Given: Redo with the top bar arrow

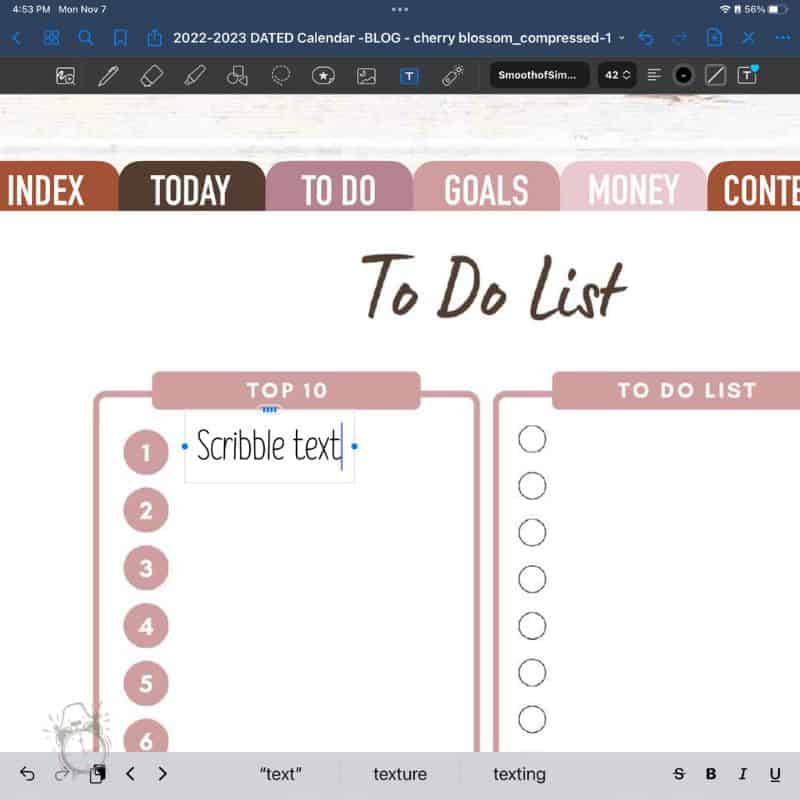Looking at the screenshot, I should (x=680, y=38).
